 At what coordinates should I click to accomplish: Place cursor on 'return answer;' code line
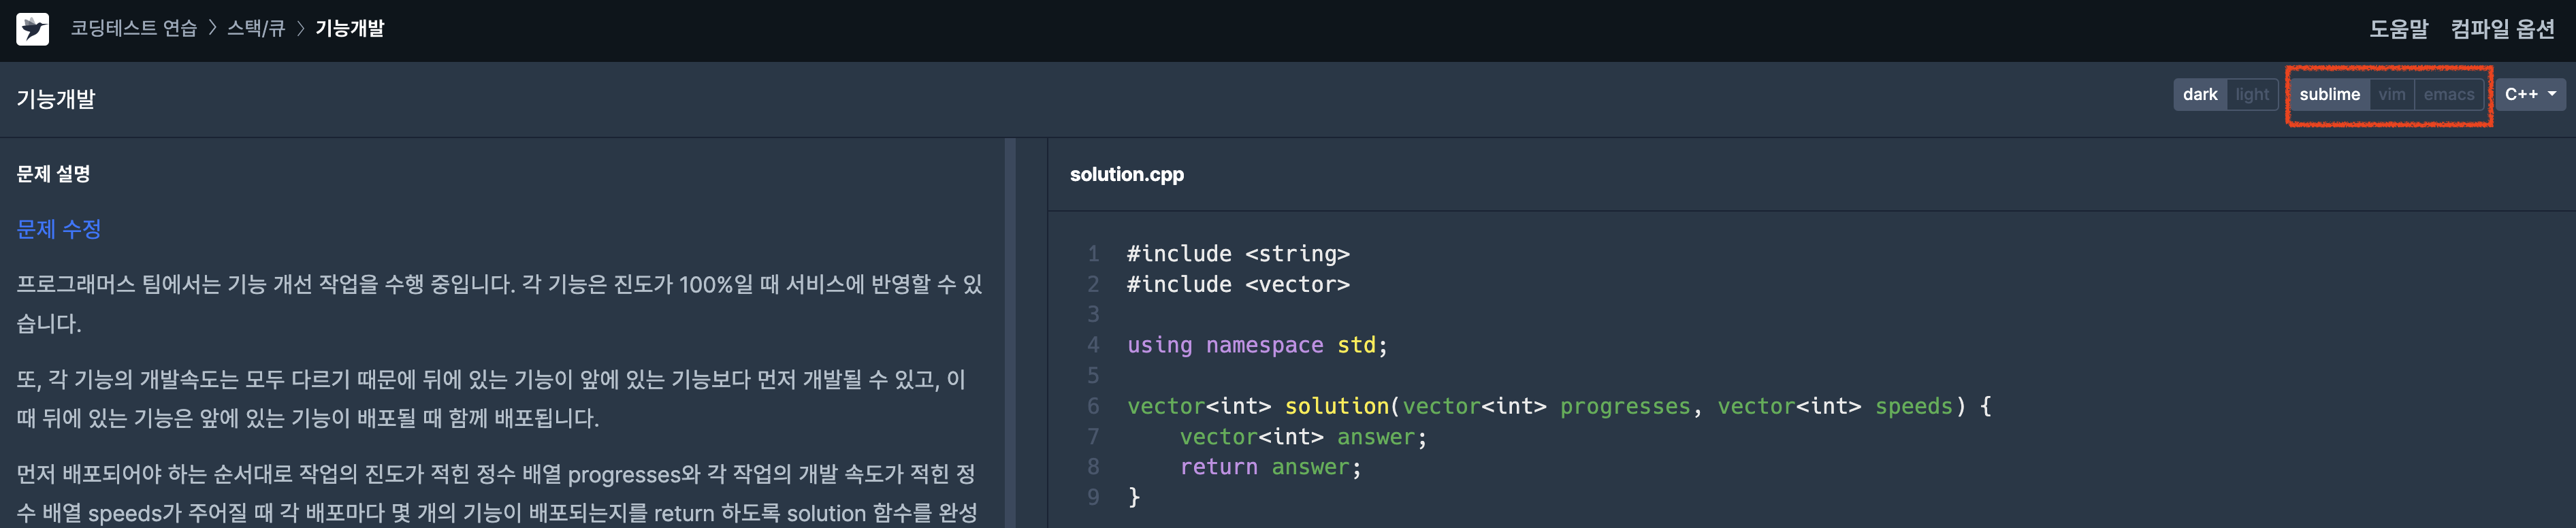click(x=1270, y=467)
